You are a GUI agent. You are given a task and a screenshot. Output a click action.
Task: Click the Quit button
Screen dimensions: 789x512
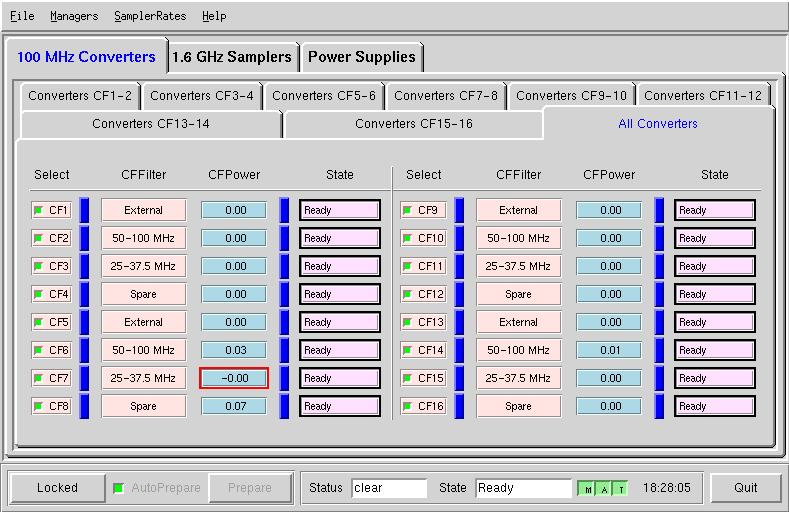[745, 488]
